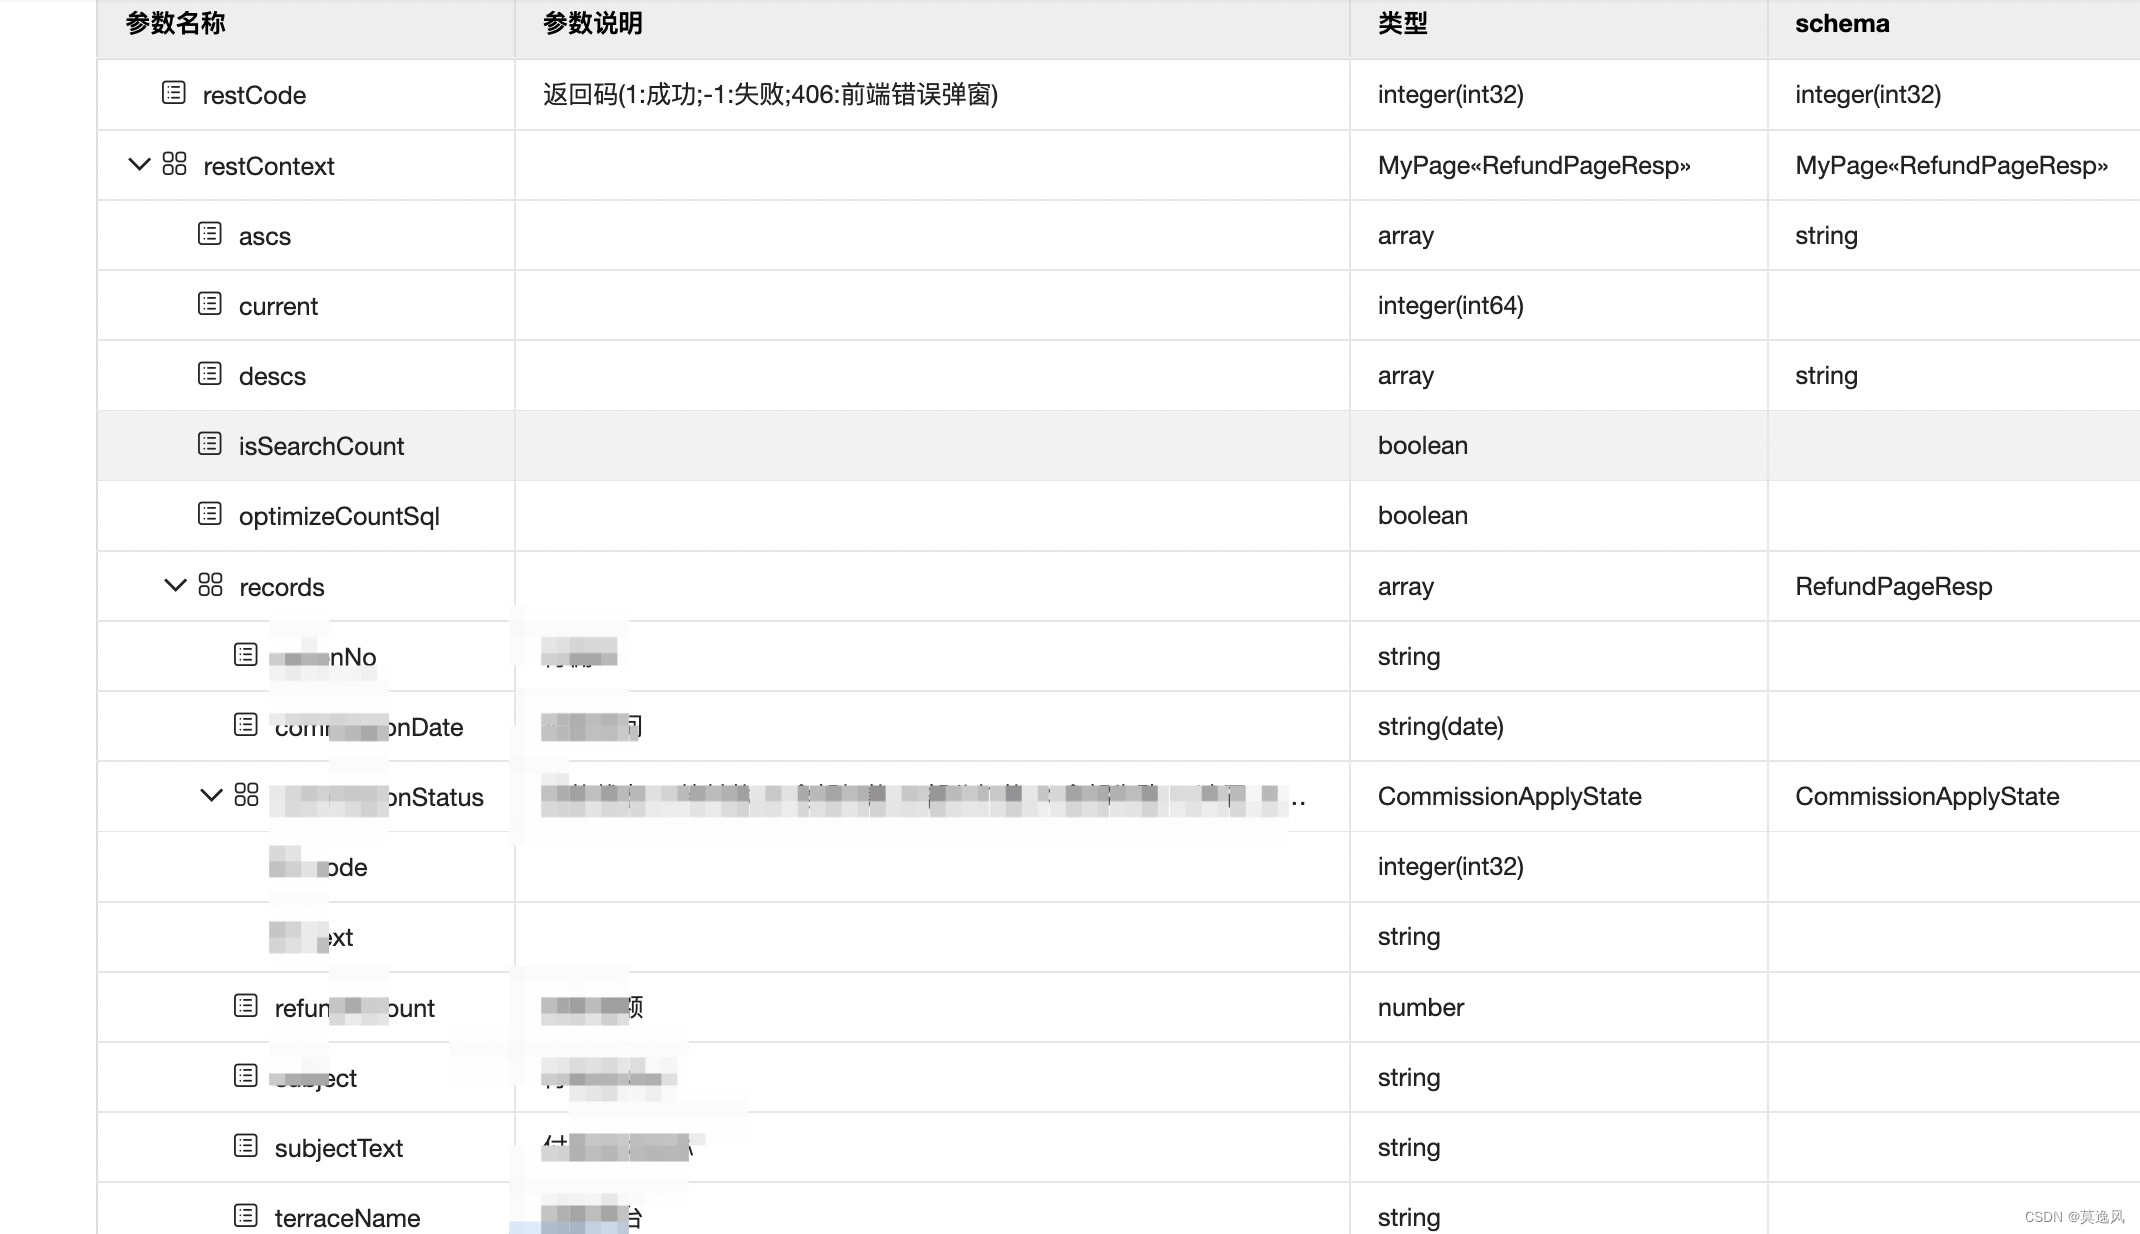This screenshot has width=2140, height=1234.
Task: Click the restContext row expand icon
Action: click(x=138, y=165)
